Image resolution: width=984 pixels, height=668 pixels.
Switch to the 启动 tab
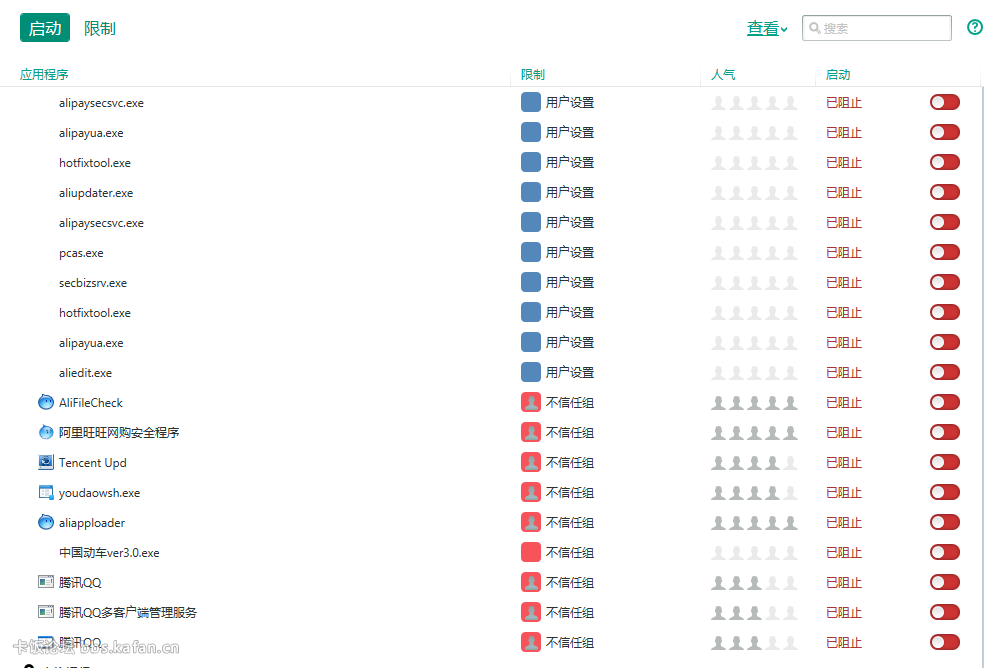tap(45, 28)
